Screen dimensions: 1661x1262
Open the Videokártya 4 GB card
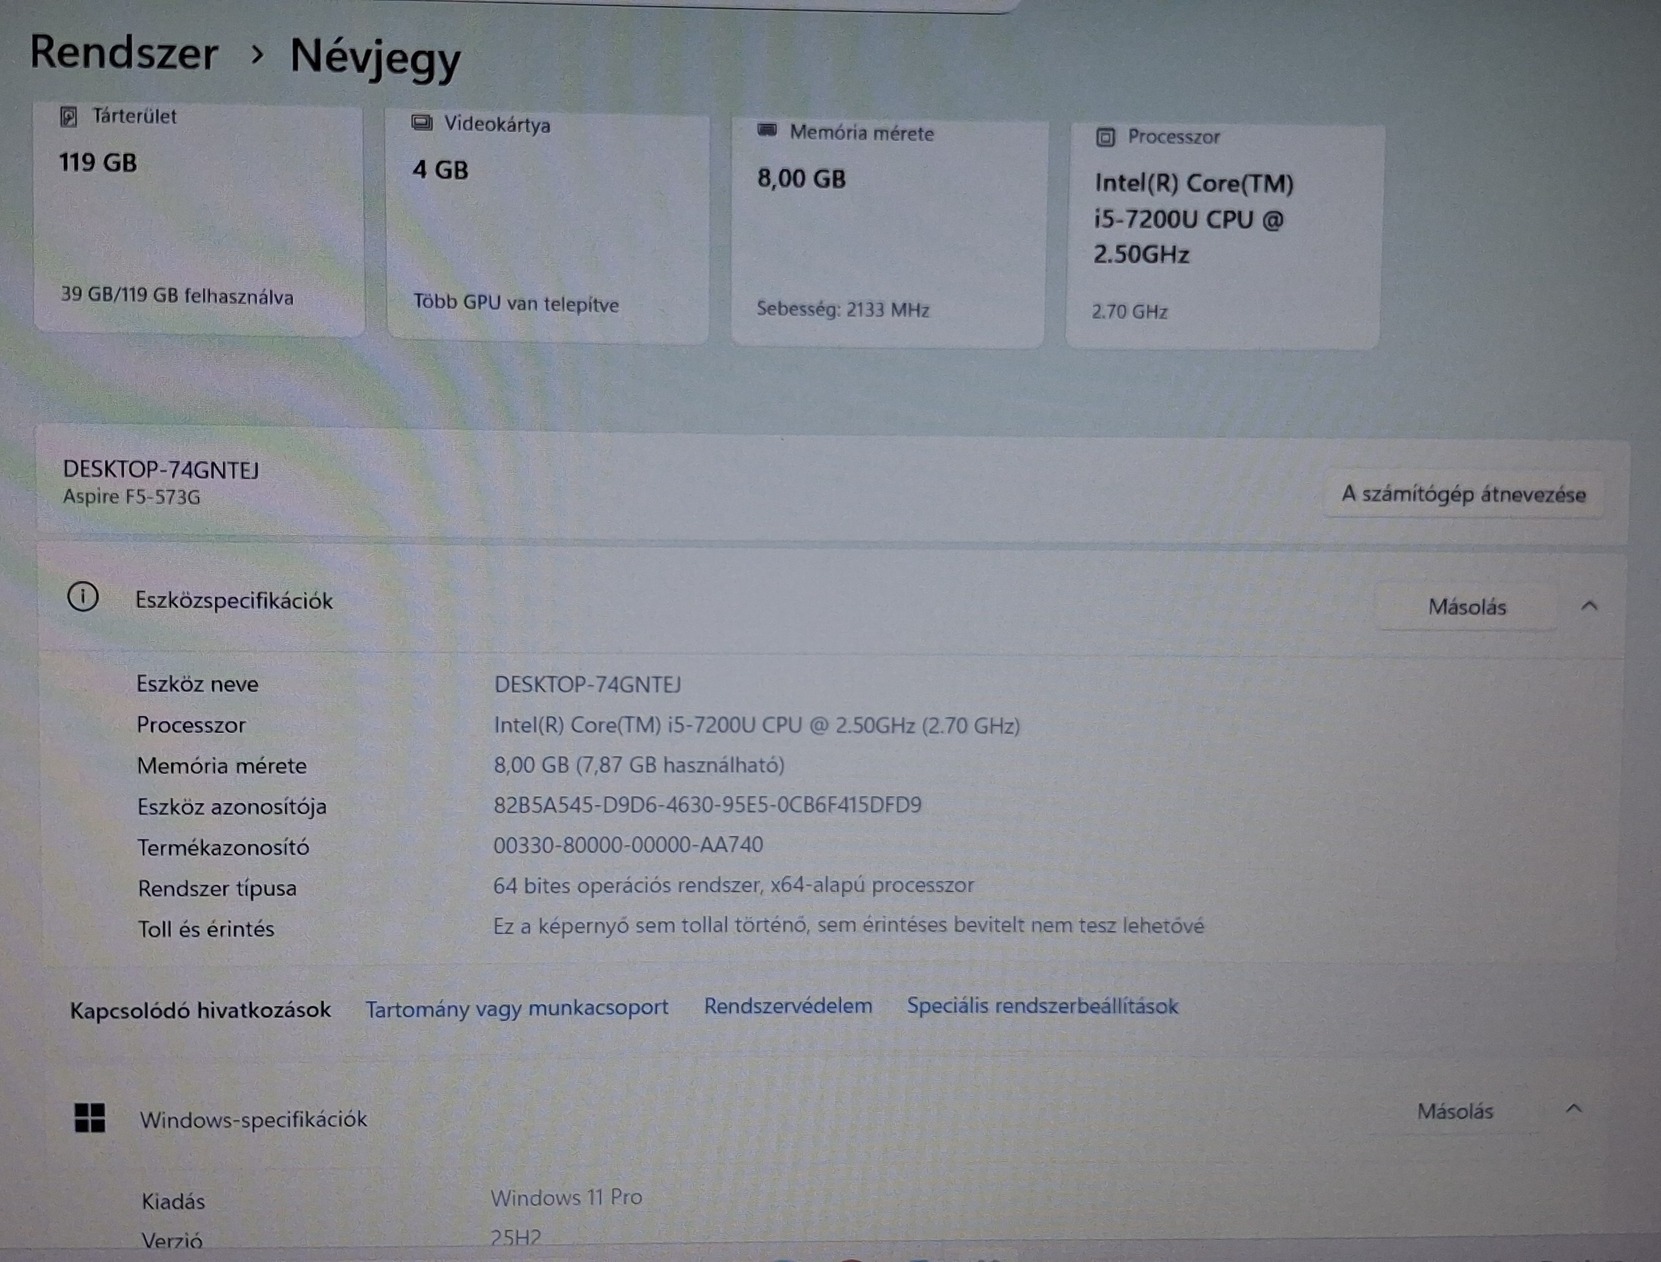(x=548, y=225)
